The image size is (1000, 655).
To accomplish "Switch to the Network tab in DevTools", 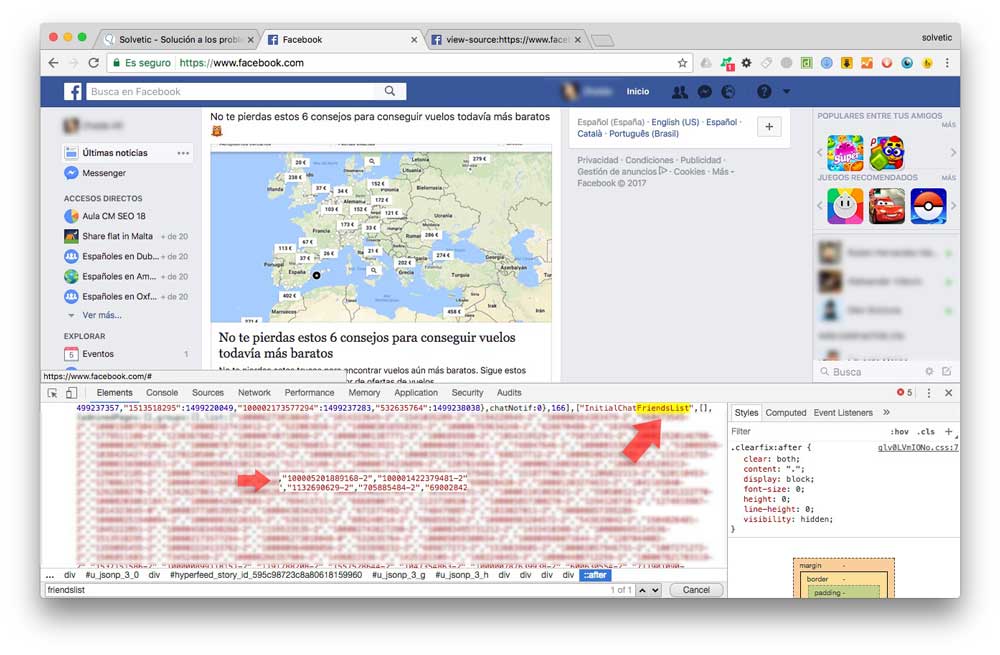I will 254,393.
